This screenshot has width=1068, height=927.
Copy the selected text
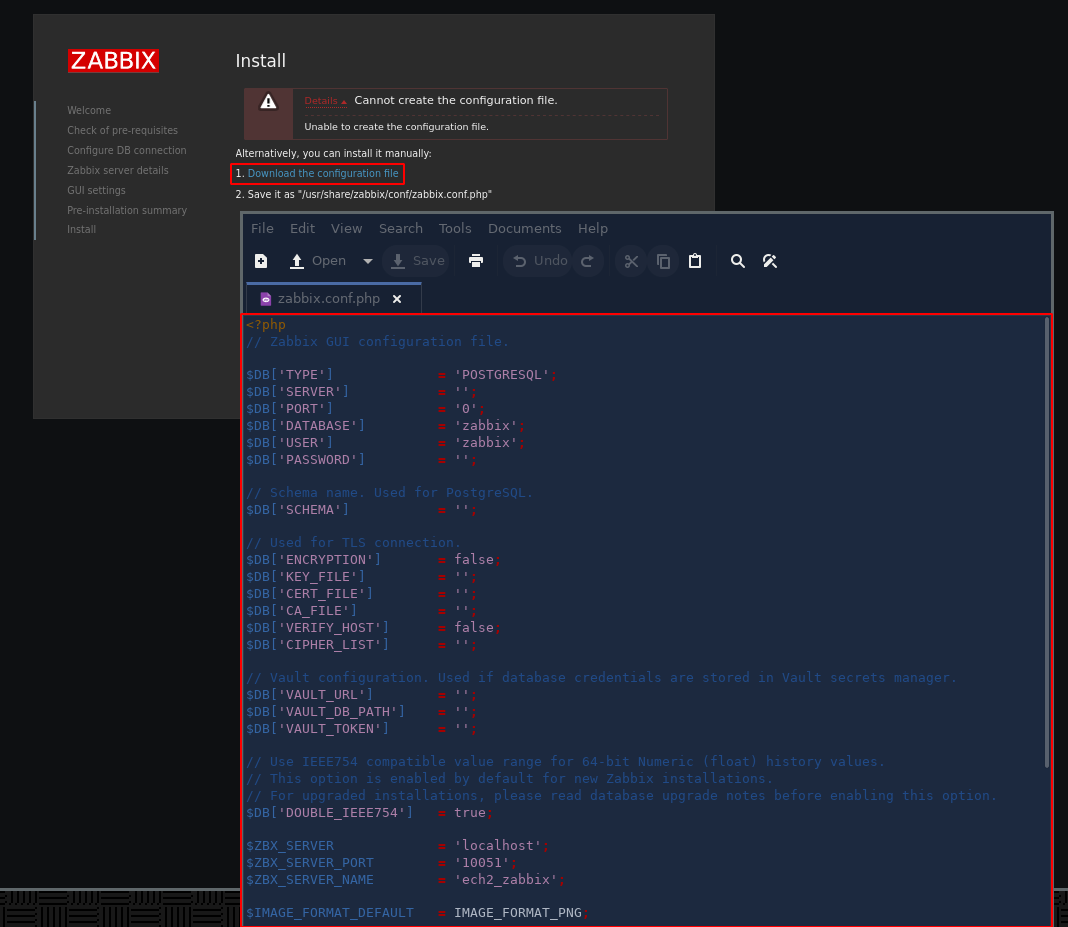click(x=663, y=261)
